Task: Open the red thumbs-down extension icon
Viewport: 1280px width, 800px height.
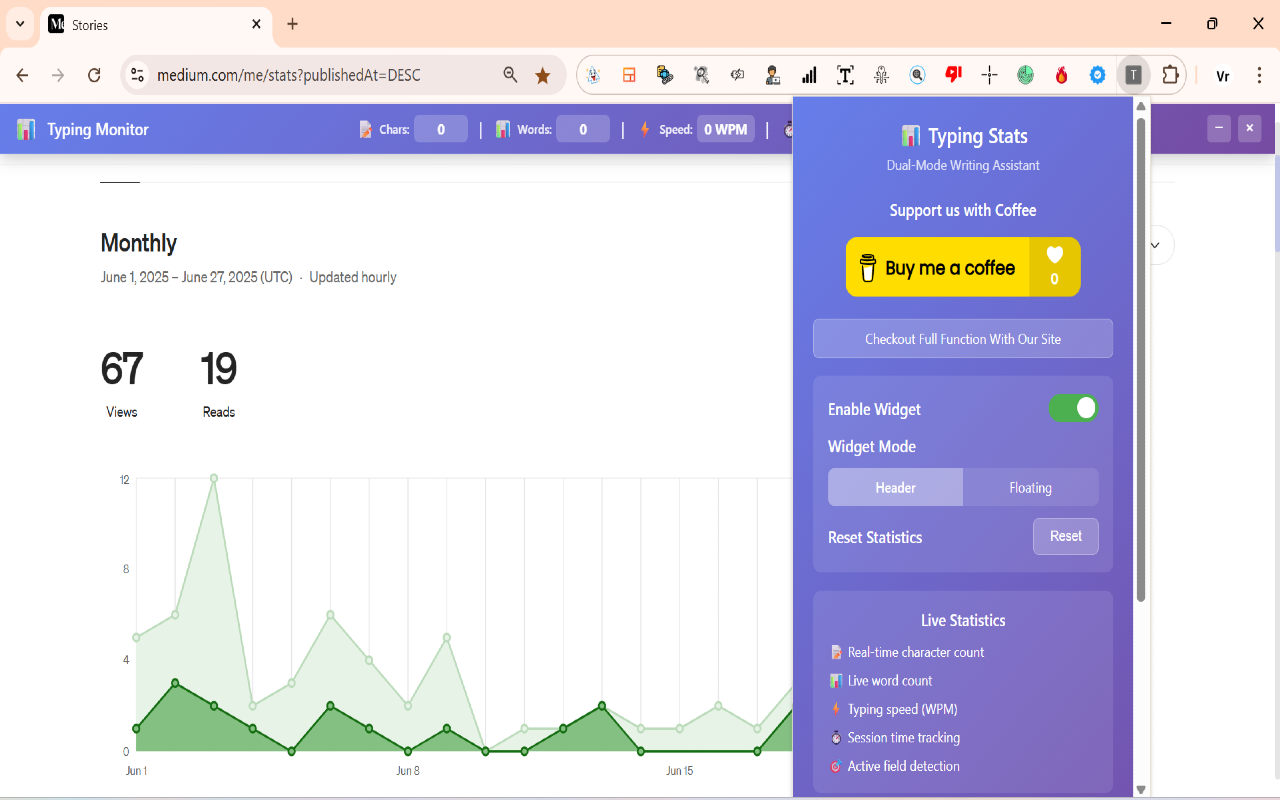Action: pyautogui.click(x=953, y=75)
